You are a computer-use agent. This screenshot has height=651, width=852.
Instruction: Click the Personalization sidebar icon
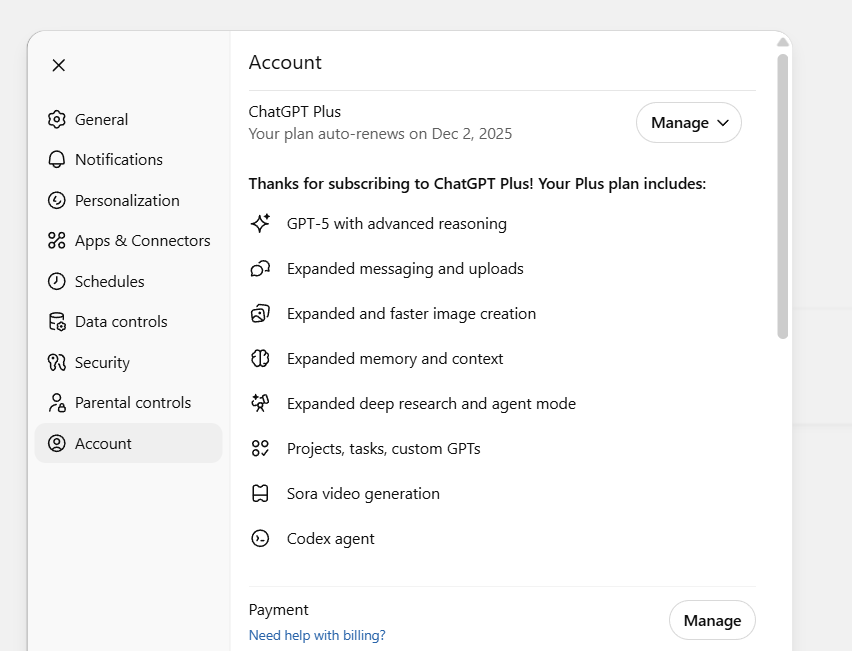coord(57,201)
